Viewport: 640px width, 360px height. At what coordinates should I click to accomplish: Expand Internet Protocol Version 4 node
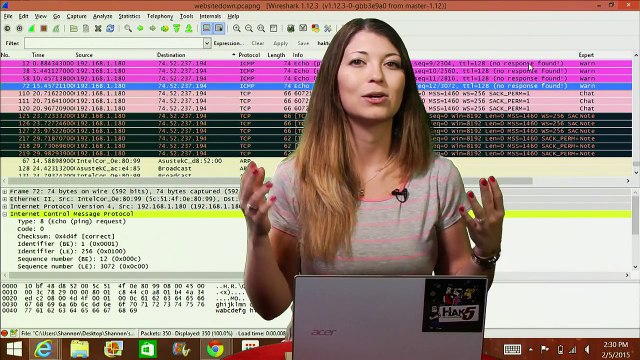pos(4,206)
